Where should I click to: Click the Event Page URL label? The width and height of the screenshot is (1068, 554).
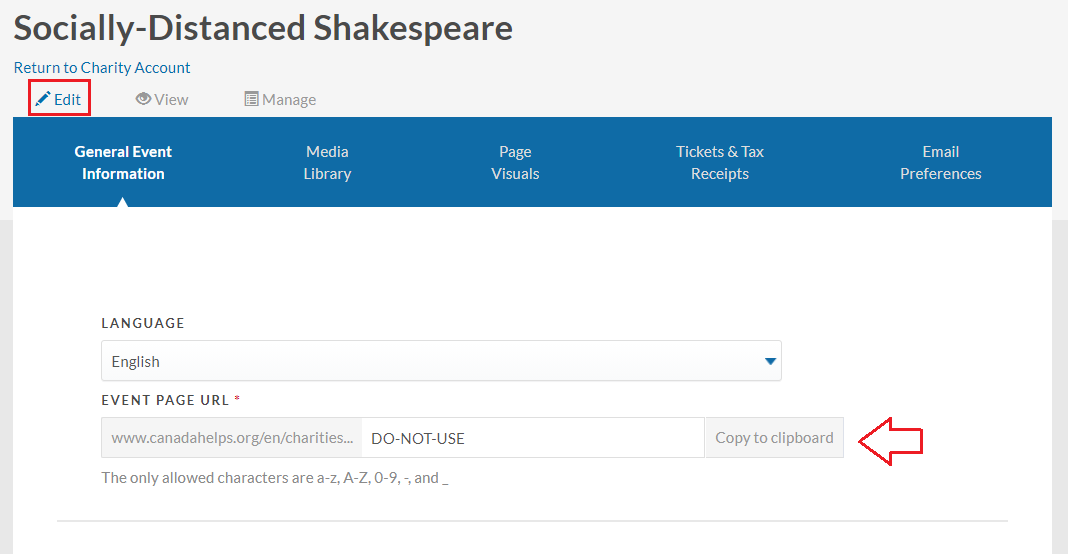coord(166,400)
